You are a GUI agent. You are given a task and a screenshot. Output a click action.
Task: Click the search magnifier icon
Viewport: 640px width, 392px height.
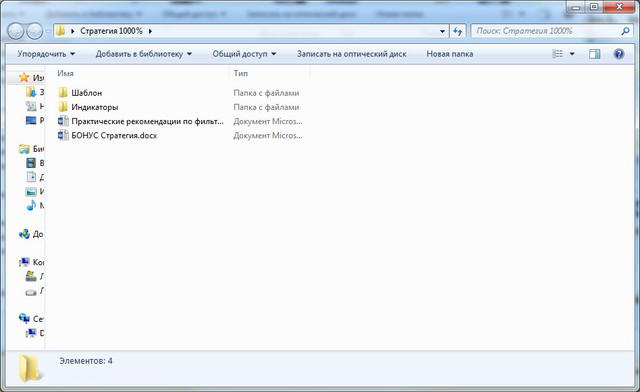pyautogui.click(x=625, y=31)
